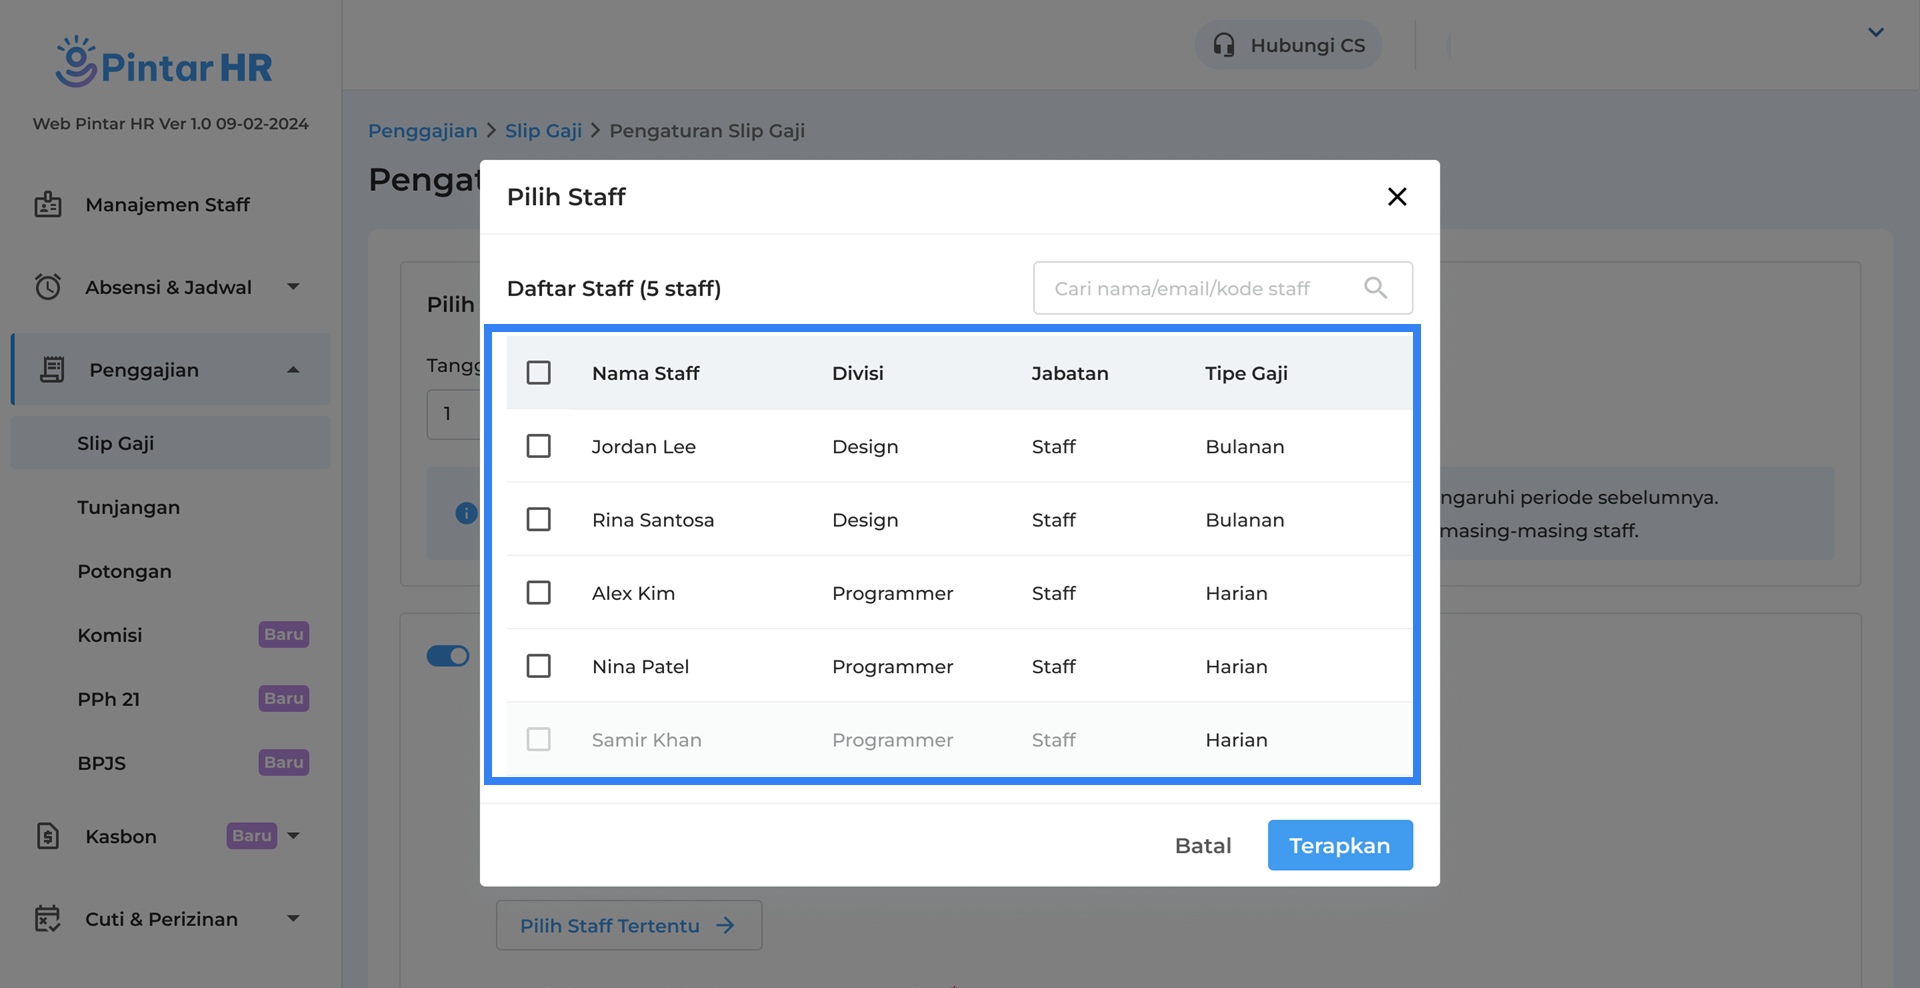Viewport: 1920px width, 988px height.
Task: Click the Absensi & Jadwal clock icon
Action: click(x=48, y=287)
